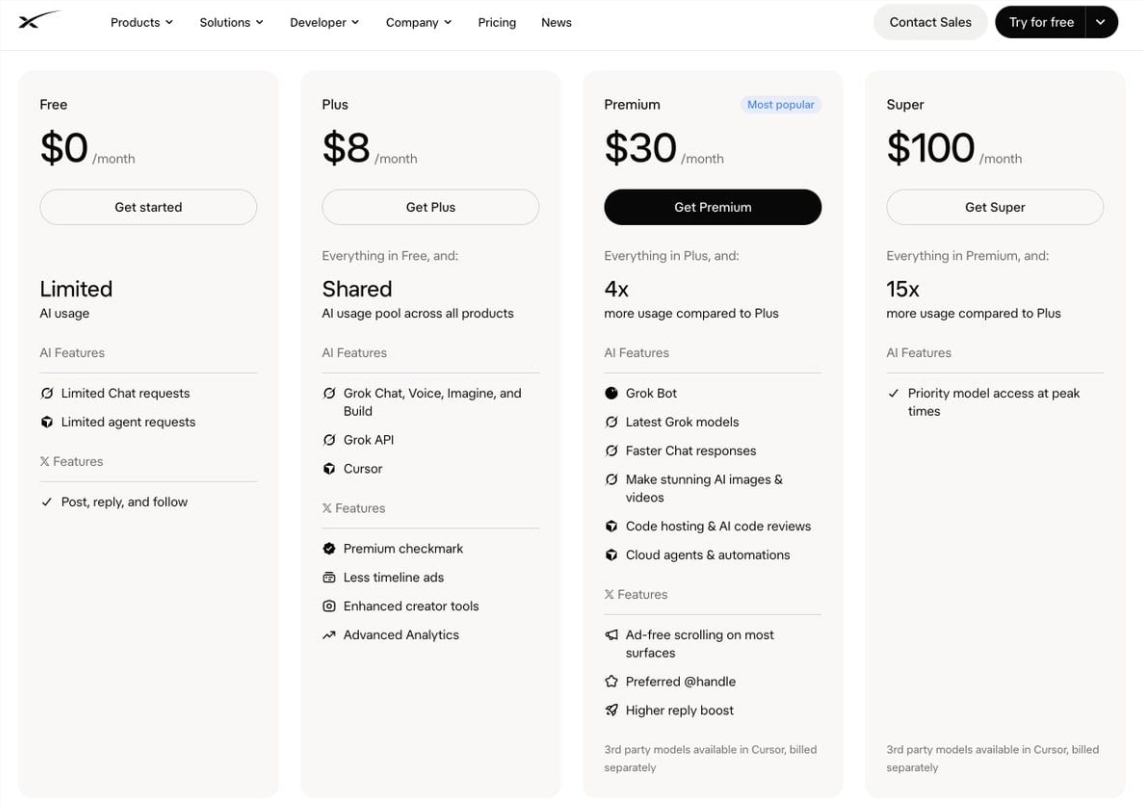The width and height of the screenshot is (1143, 806).
Task: Click the Higher reply boost rocket icon
Action: [x=611, y=711]
